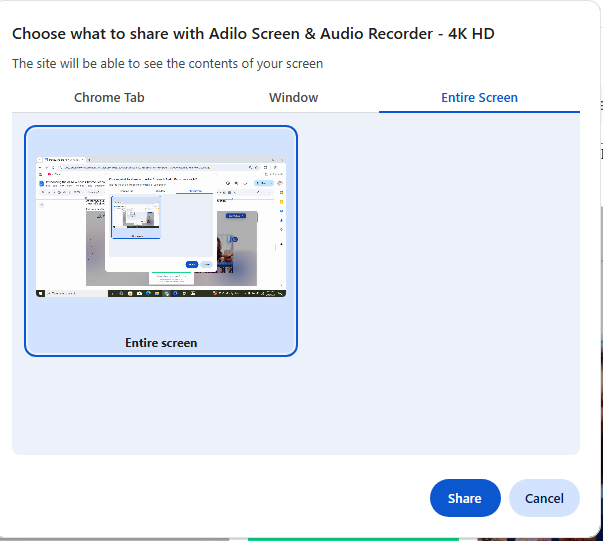This screenshot has width=603, height=541.
Task: Select the Entire Screen tab
Action: point(479,98)
